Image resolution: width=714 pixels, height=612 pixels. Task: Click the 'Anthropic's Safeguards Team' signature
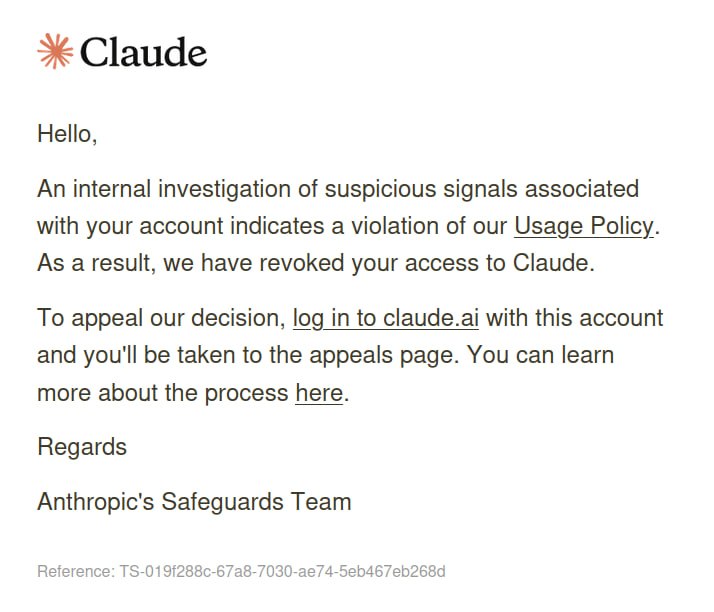(194, 502)
